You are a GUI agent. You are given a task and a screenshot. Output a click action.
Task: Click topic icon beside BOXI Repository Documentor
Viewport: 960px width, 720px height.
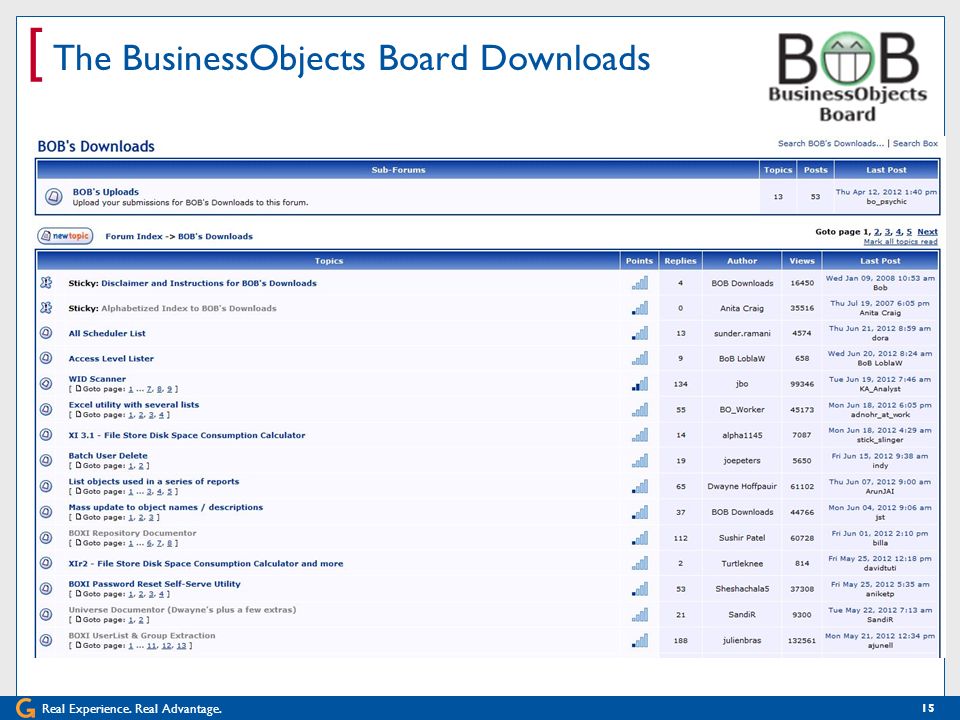tap(46, 538)
